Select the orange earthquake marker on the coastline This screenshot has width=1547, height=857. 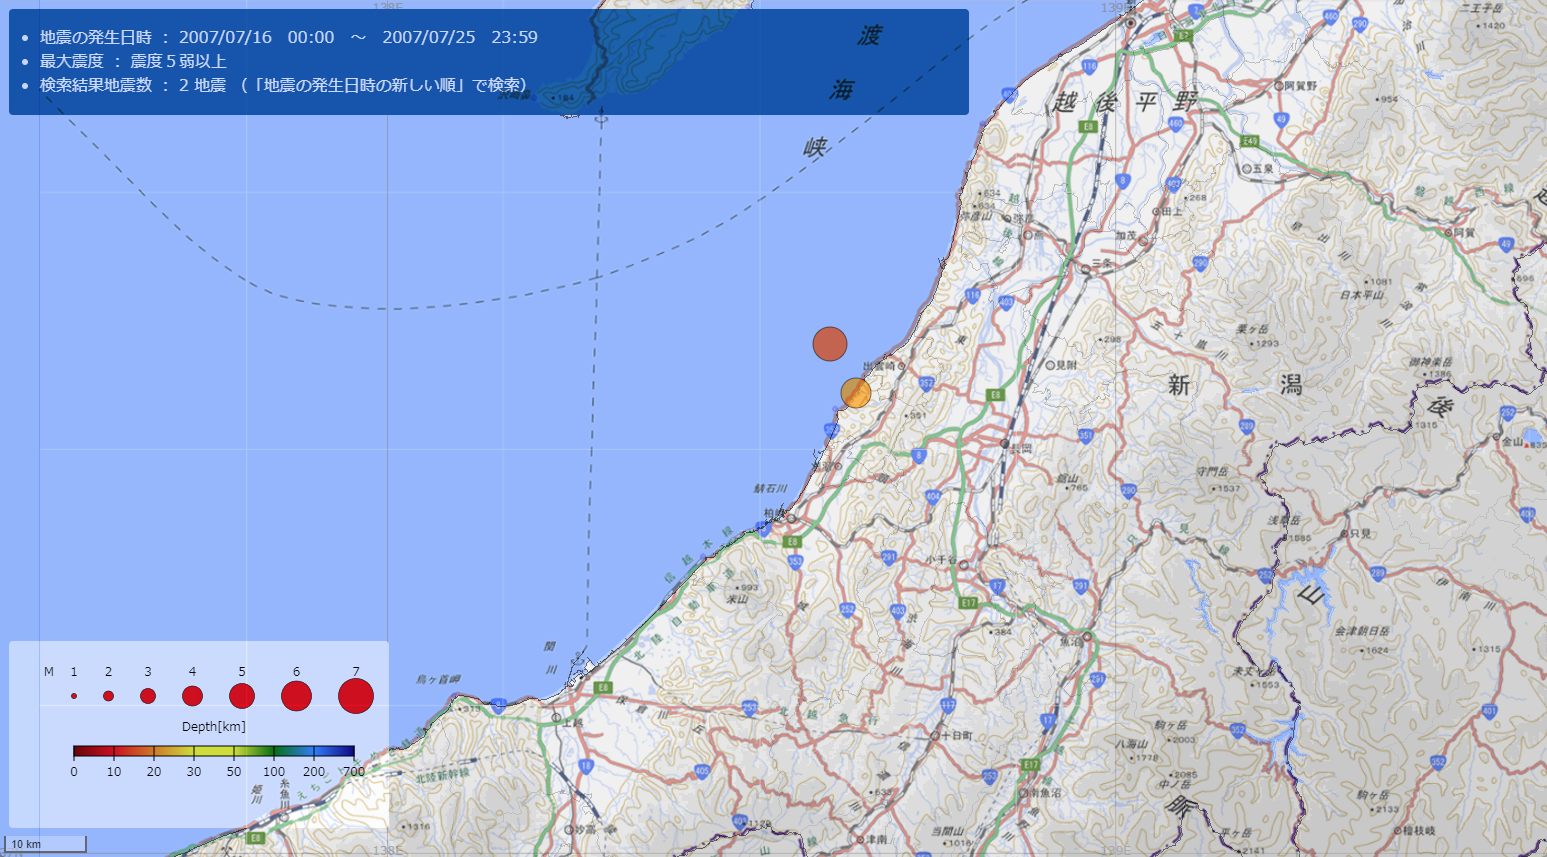856,393
